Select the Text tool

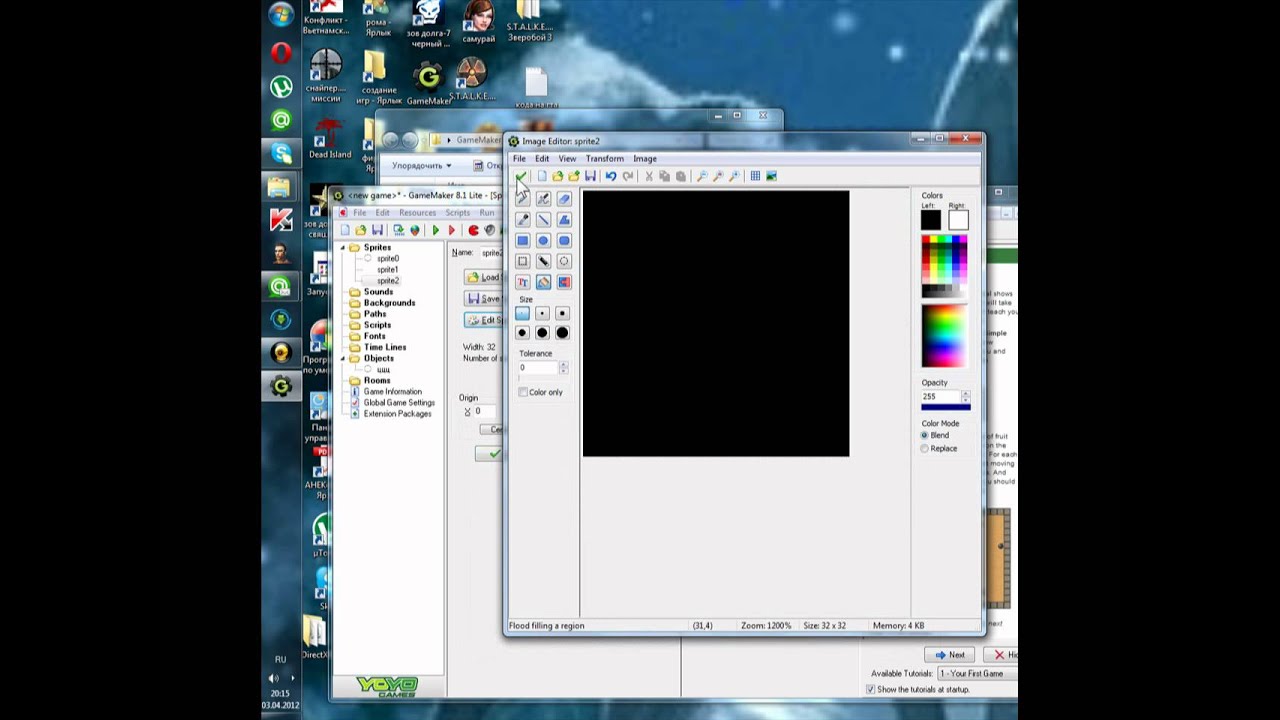(522, 283)
